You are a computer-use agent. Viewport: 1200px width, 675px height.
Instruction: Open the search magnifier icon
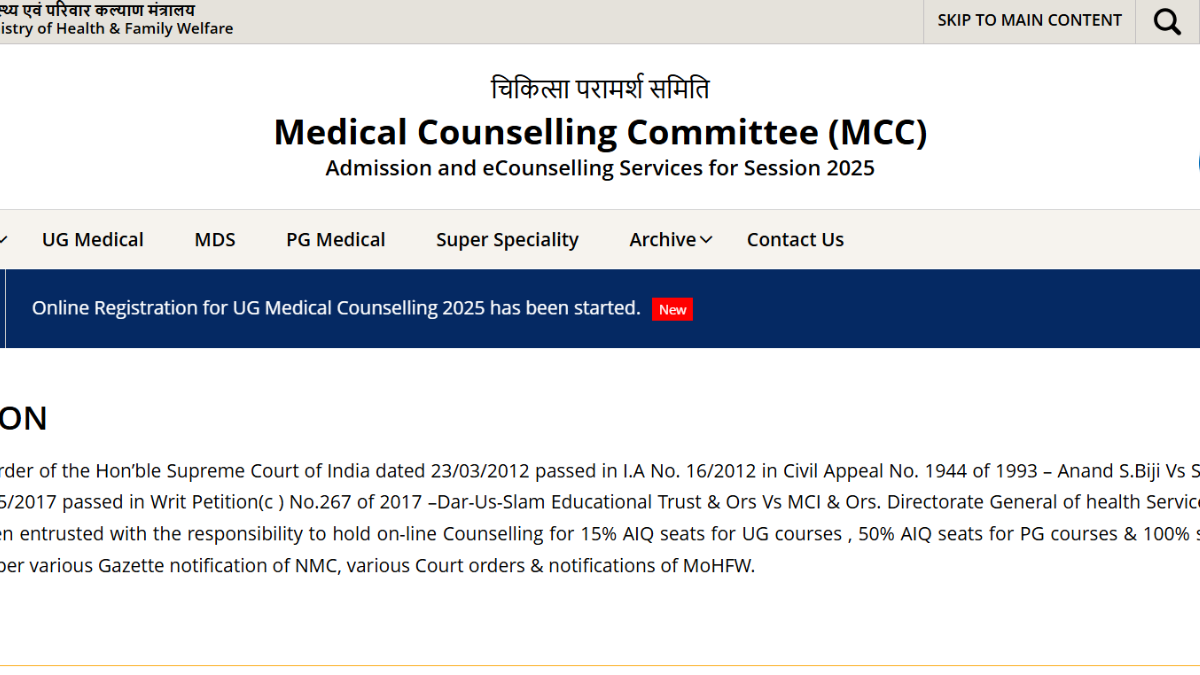(x=1167, y=21)
